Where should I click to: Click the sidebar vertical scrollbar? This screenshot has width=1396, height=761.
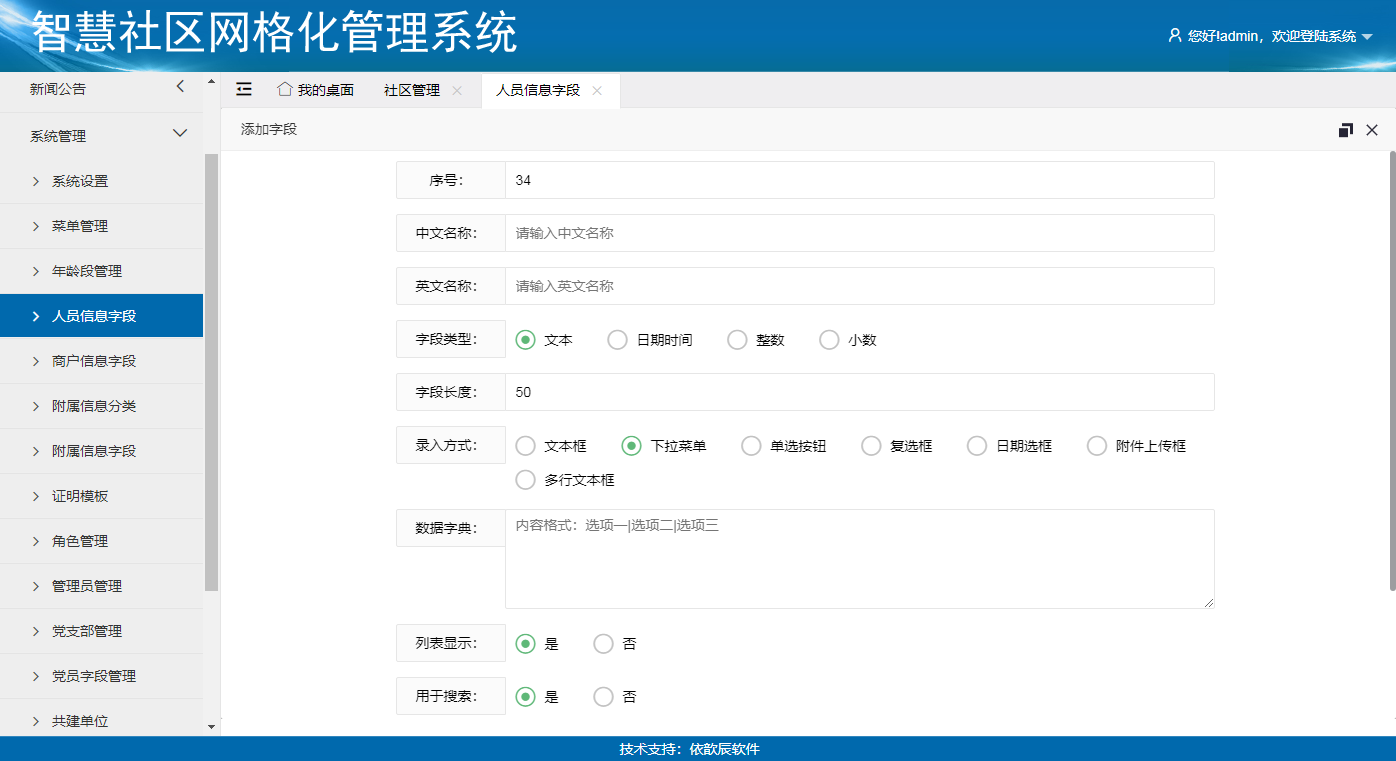(x=211, y=370)
